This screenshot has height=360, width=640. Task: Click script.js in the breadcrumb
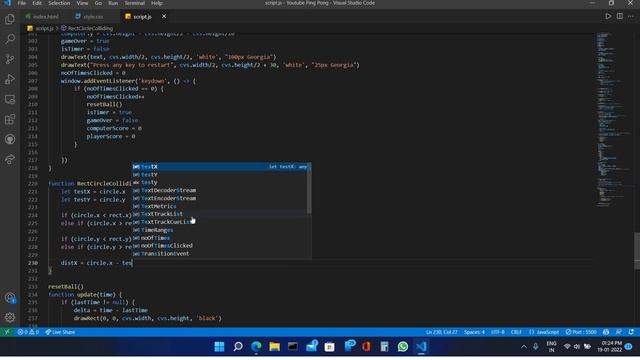[x=44, y=28]
